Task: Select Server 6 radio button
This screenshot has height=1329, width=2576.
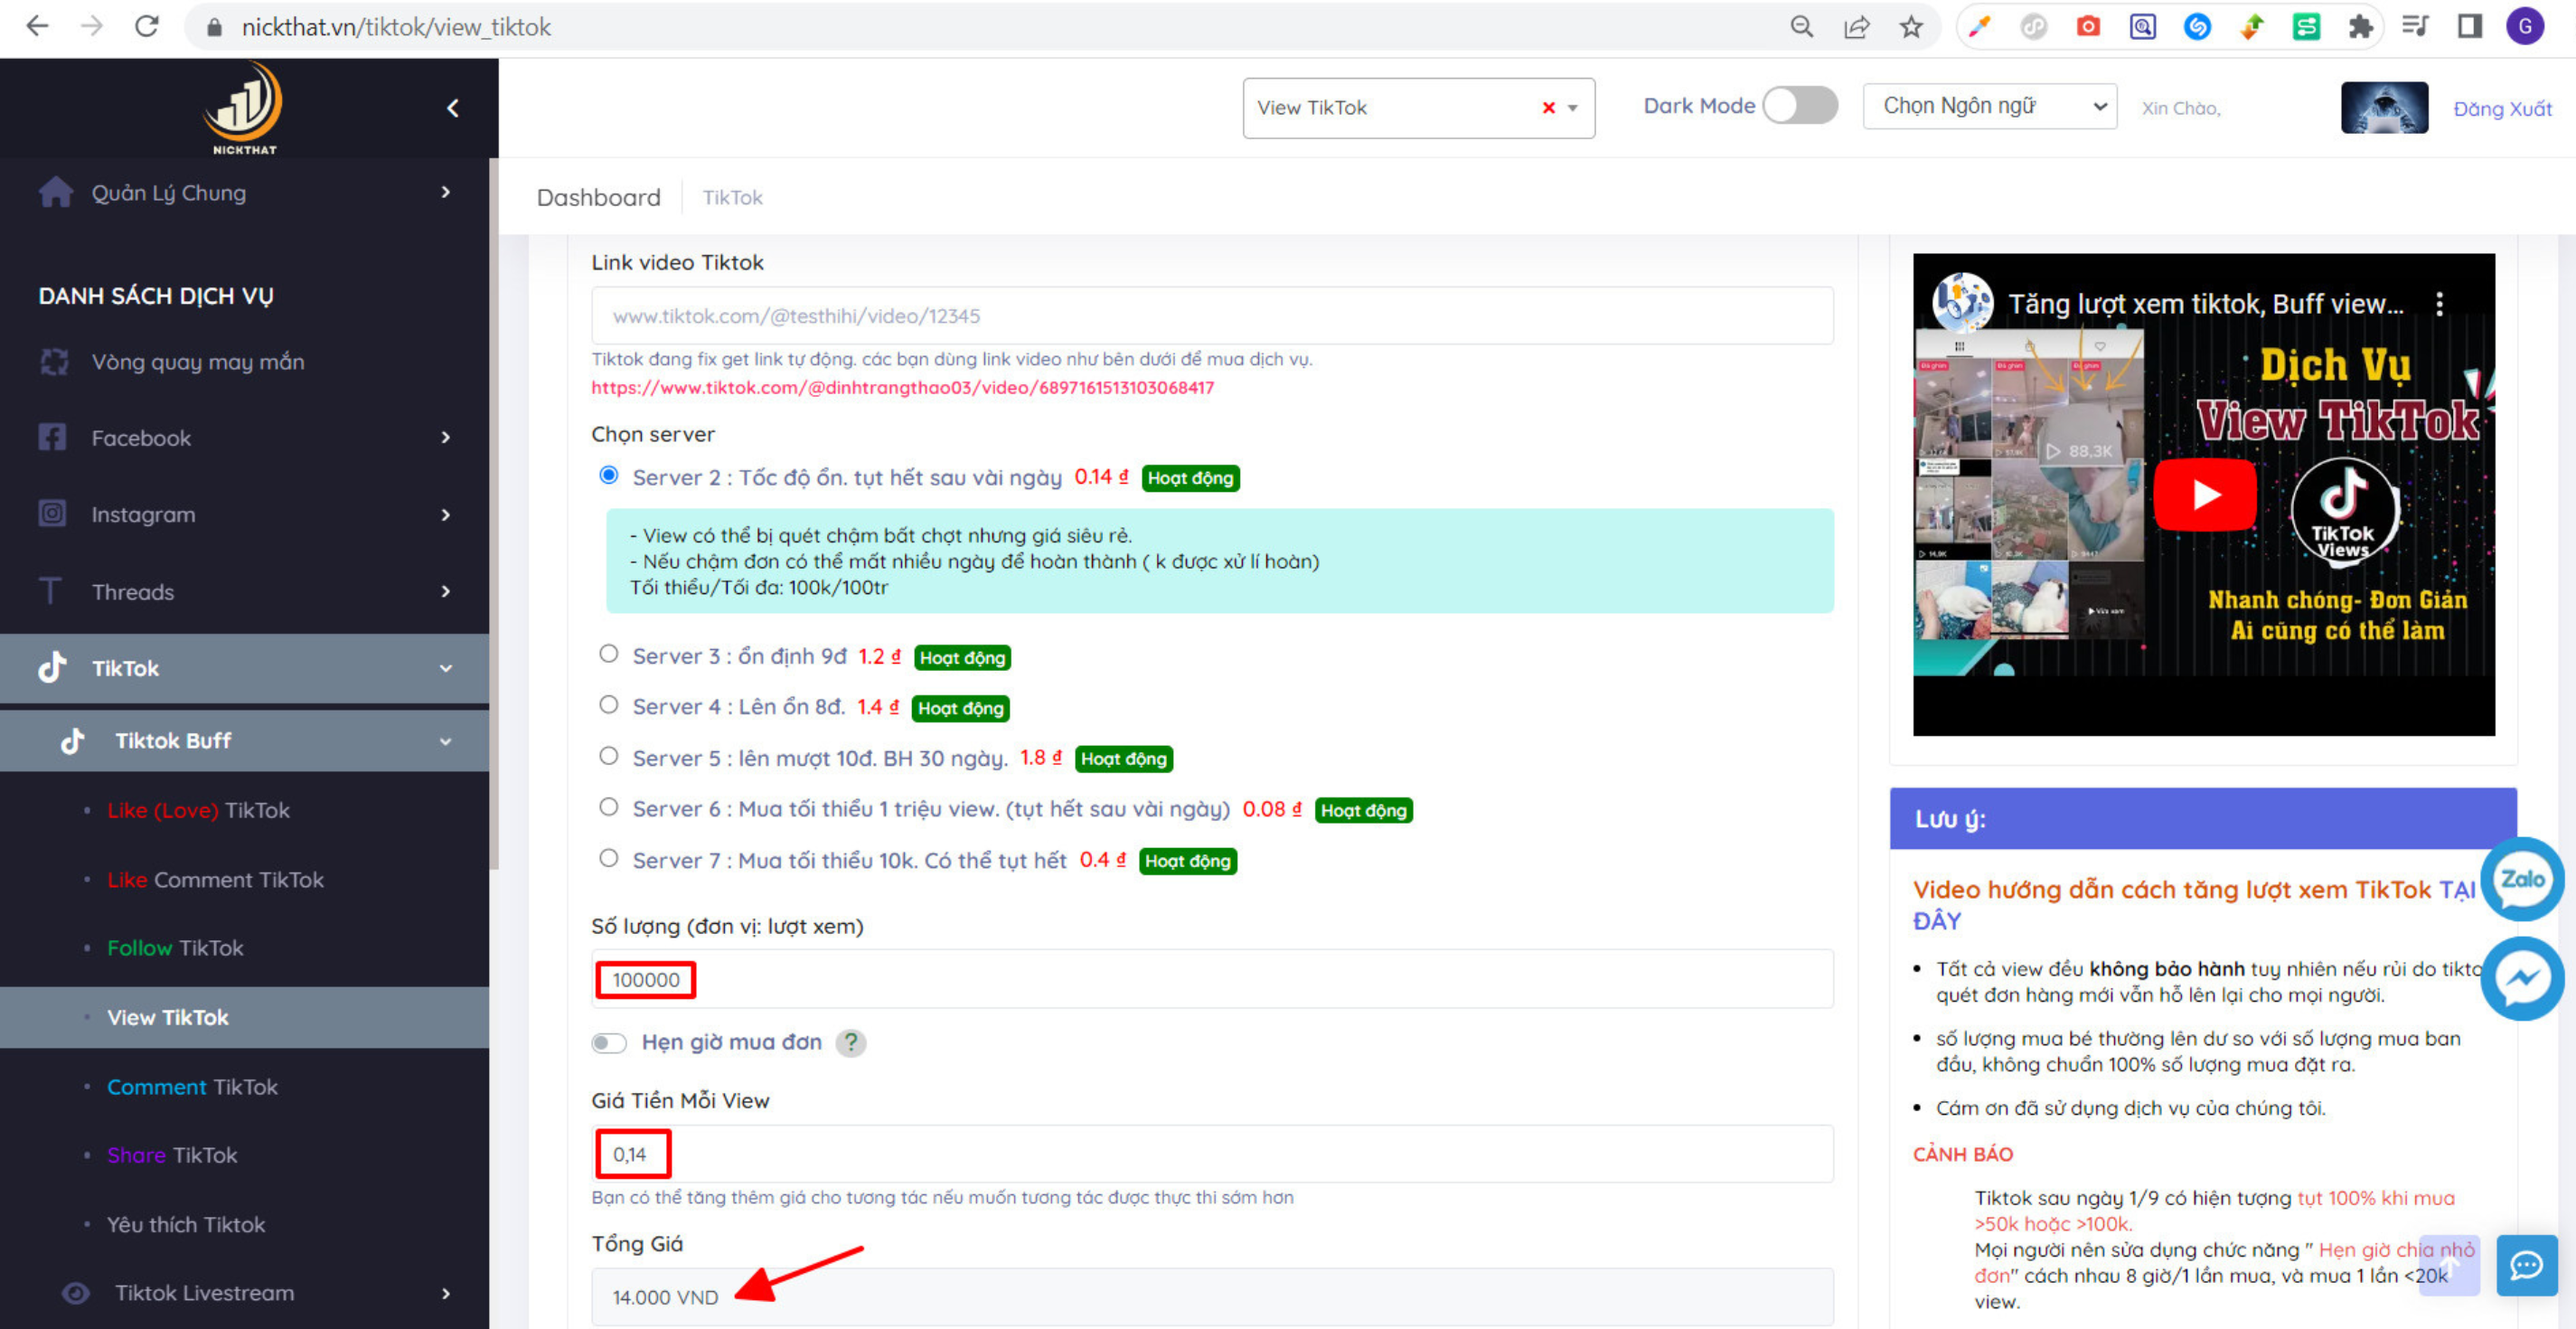Action: click(608, 807)
